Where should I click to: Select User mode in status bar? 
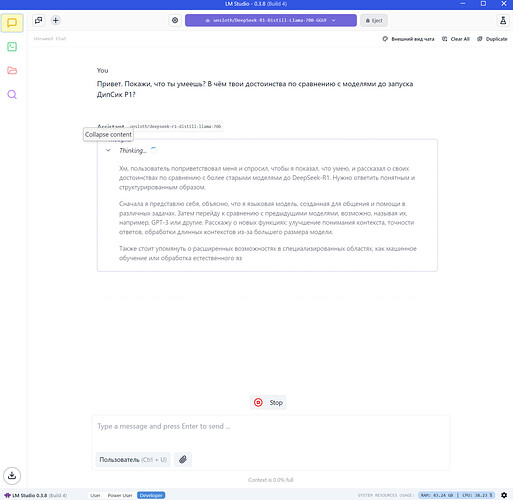95,495
